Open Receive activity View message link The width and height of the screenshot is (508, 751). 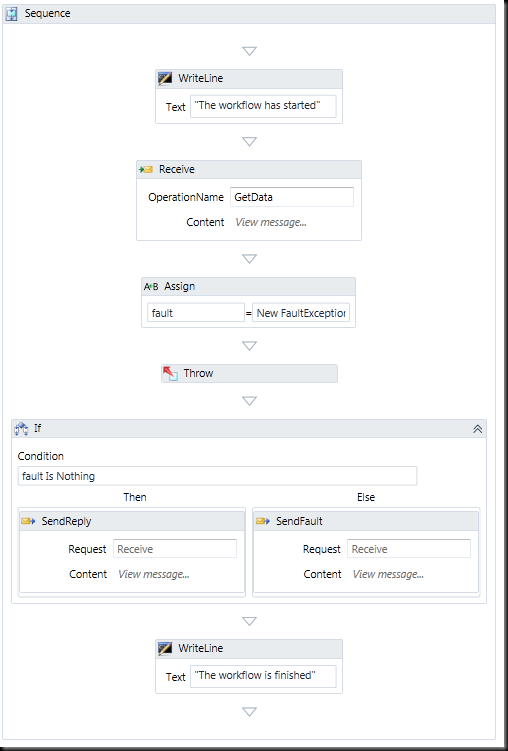pos(271,222)
